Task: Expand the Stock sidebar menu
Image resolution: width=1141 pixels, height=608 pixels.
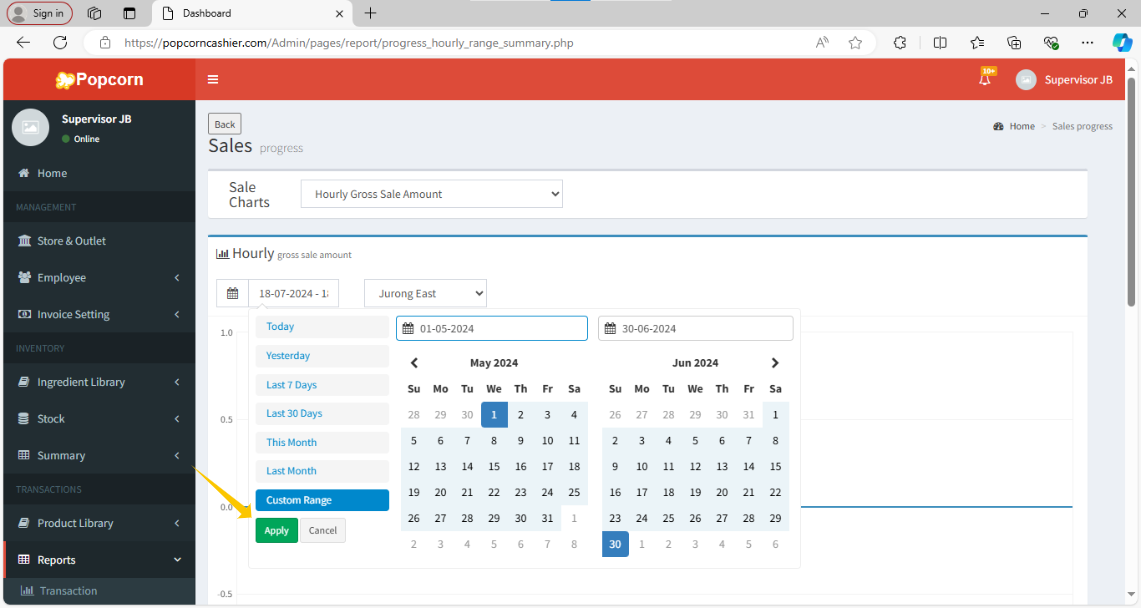Action: pos(99,419)
